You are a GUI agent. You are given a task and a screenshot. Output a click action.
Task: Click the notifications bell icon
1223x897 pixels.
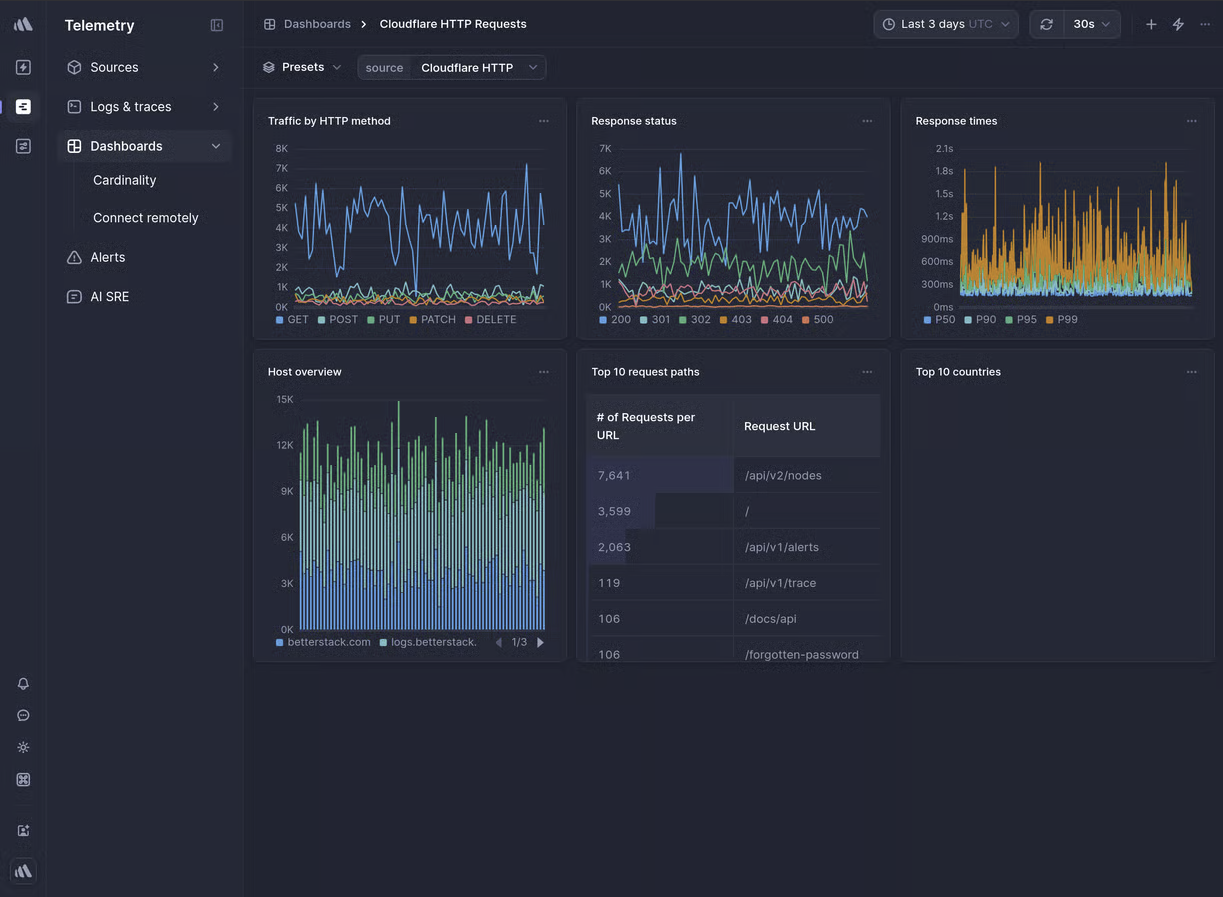pos(22,684)
